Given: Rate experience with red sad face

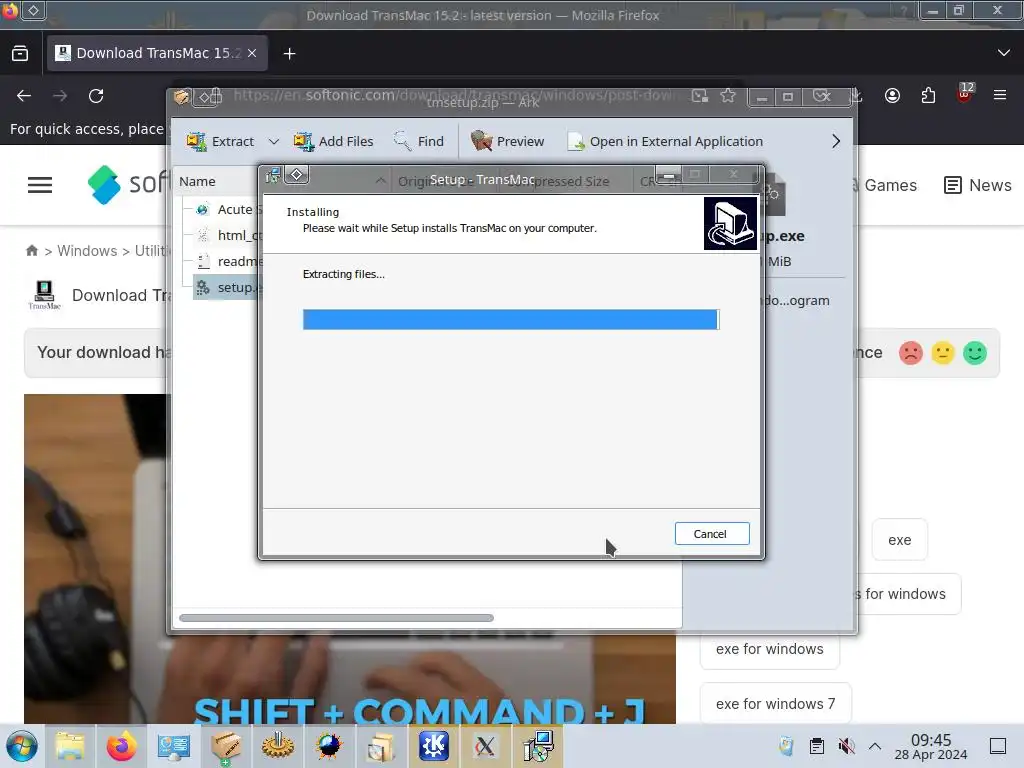Looking at the screenshot, I should pos(910,353).
